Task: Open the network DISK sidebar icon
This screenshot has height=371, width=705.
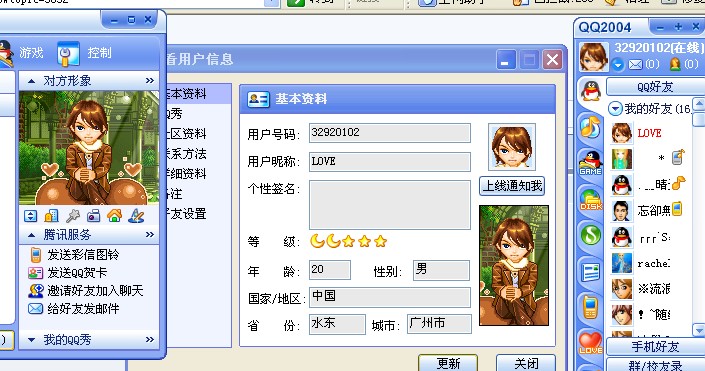Action: (x=590, y=200)
